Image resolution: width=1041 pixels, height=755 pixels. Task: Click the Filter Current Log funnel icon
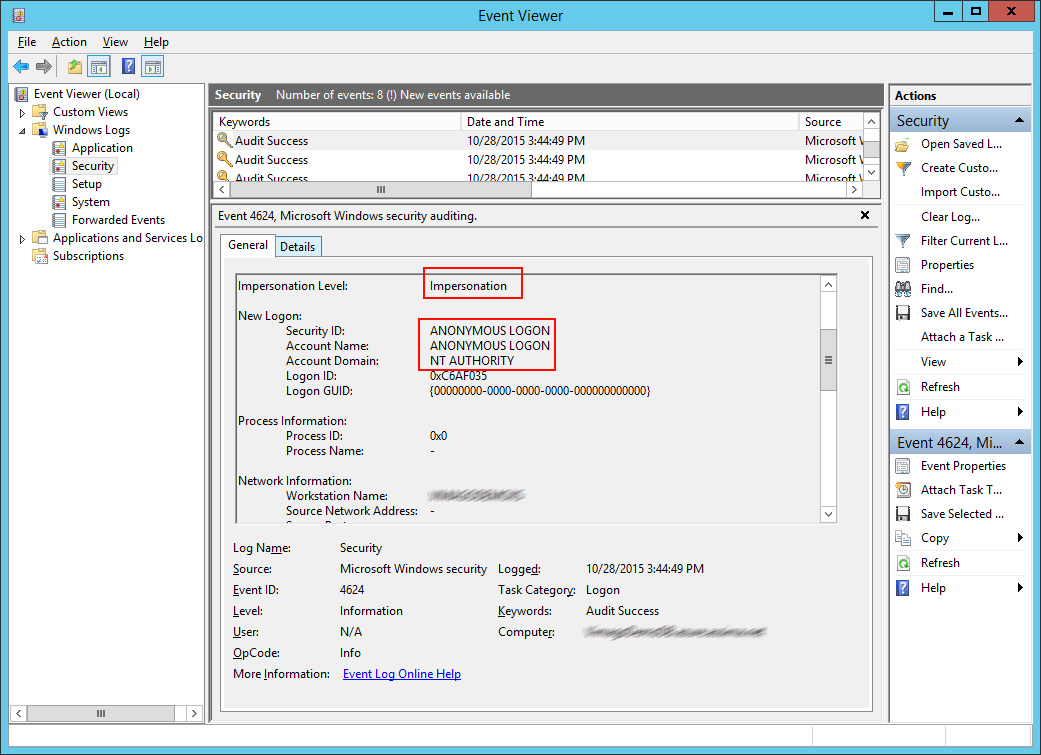pos(903,241)
